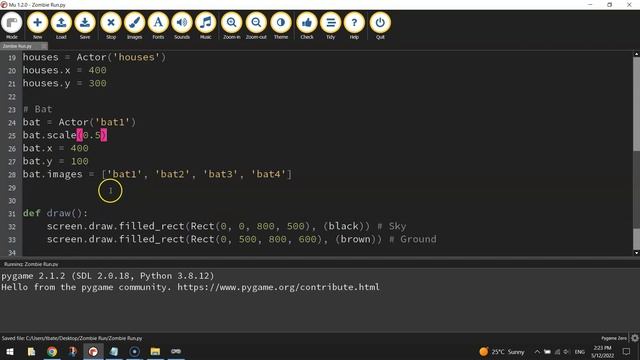This screenshot has height=360, width=640.
Task: Toggle the editor Theme
Action: click(x=281, y=26)
